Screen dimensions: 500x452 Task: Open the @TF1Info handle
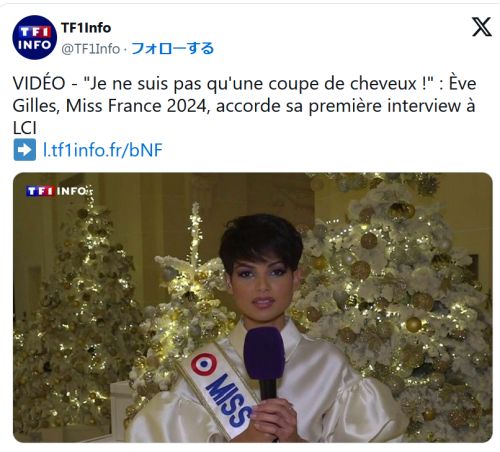[90, 49]
